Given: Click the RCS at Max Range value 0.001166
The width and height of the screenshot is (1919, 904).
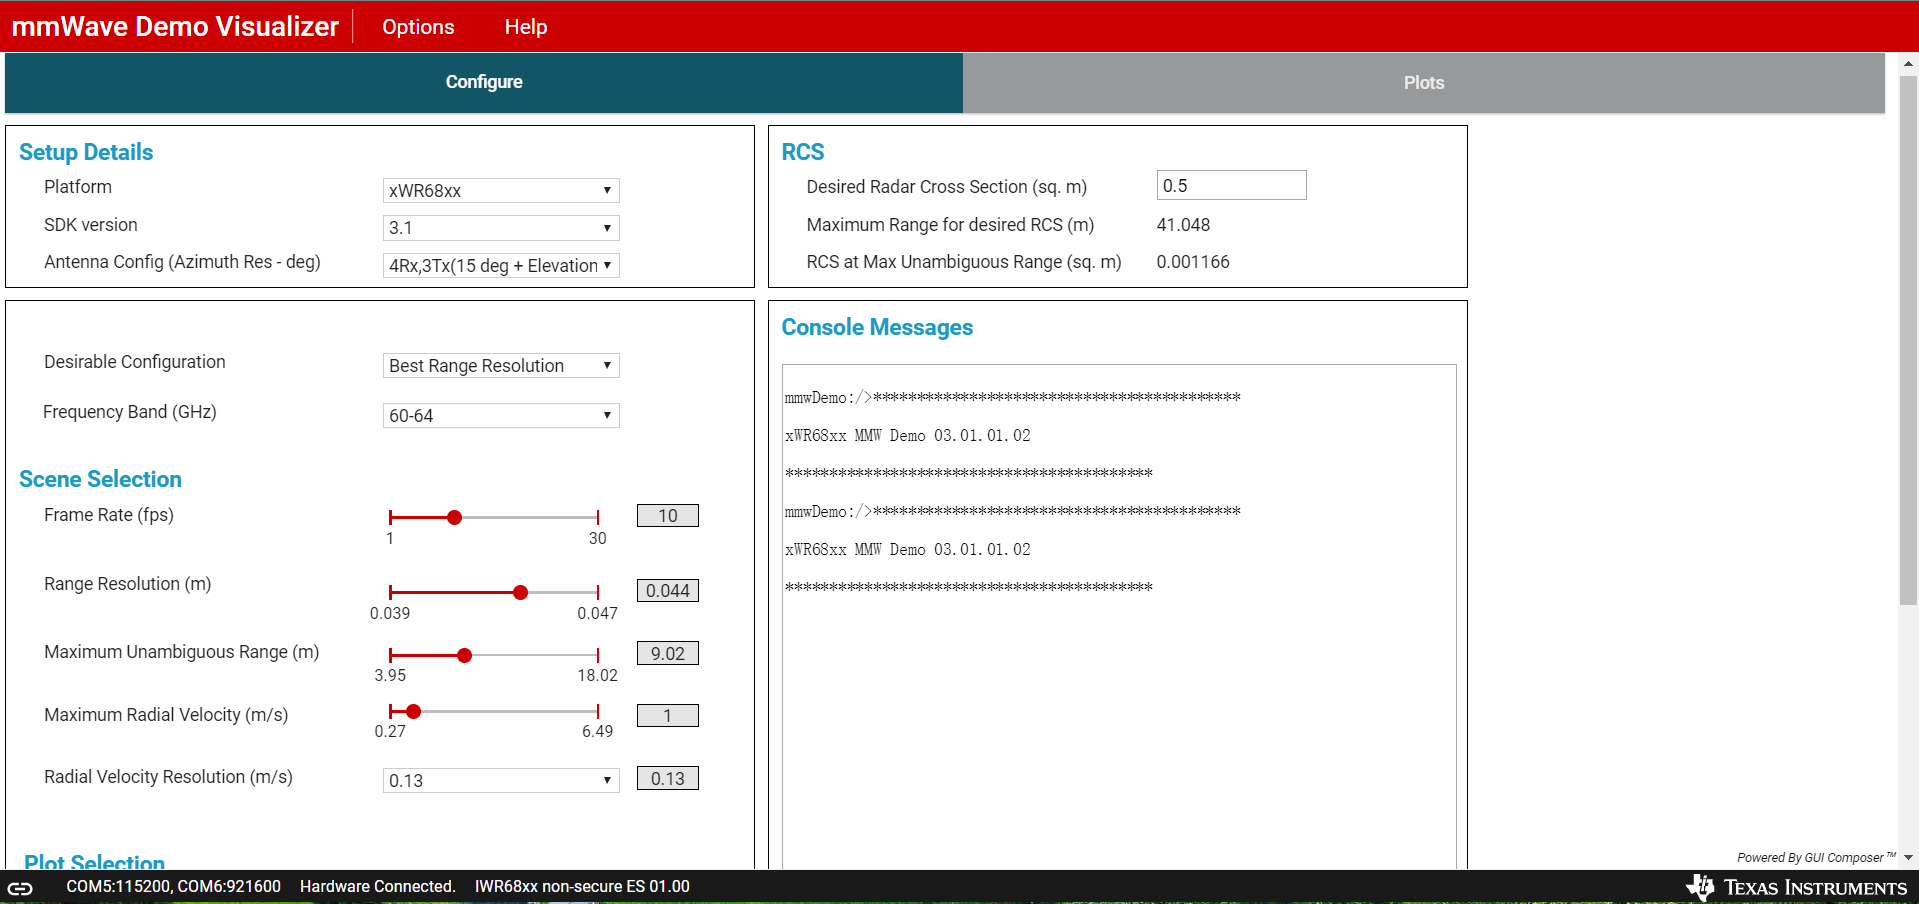Looking at the screenshot, I should [1193, 262].
